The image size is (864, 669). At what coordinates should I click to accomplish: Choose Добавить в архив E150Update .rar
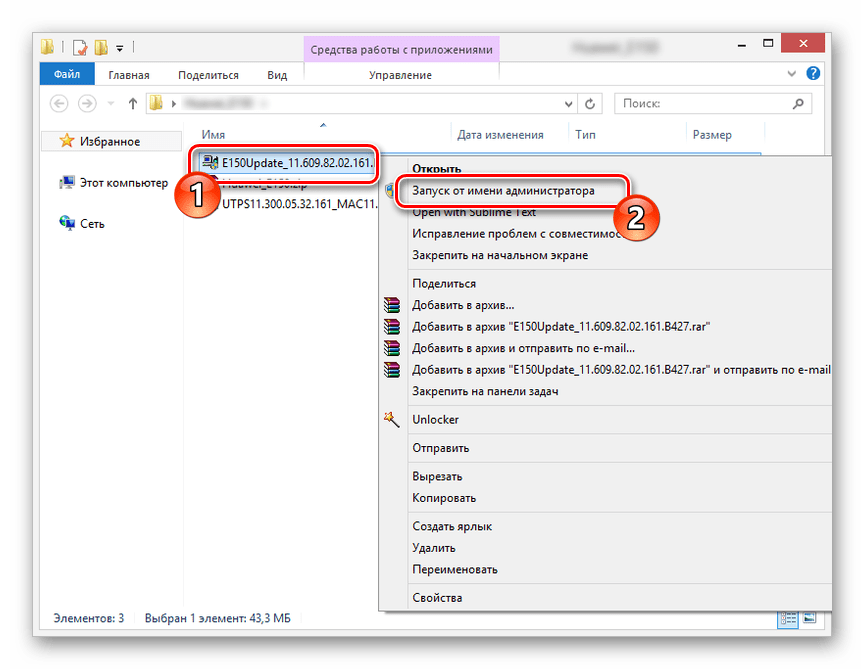(561, 326)
